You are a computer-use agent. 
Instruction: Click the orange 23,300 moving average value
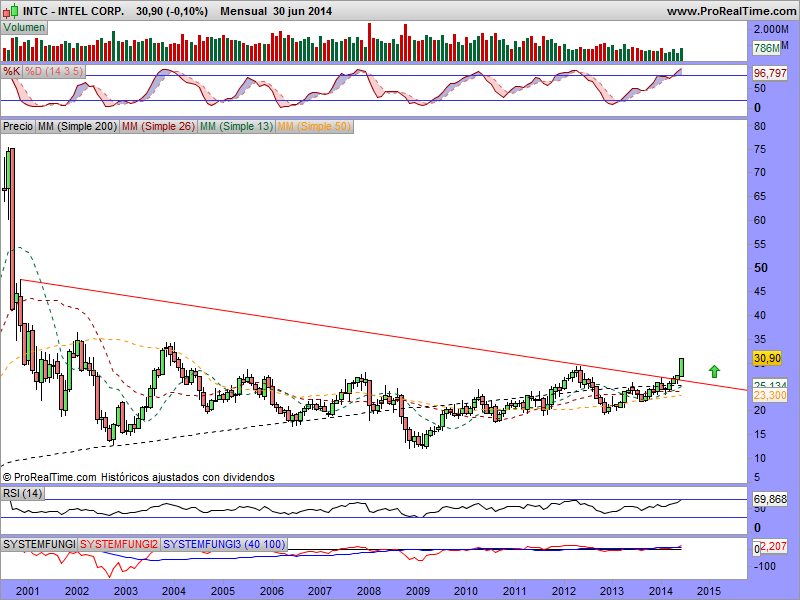pyautogui.click(x=770, y=395)
